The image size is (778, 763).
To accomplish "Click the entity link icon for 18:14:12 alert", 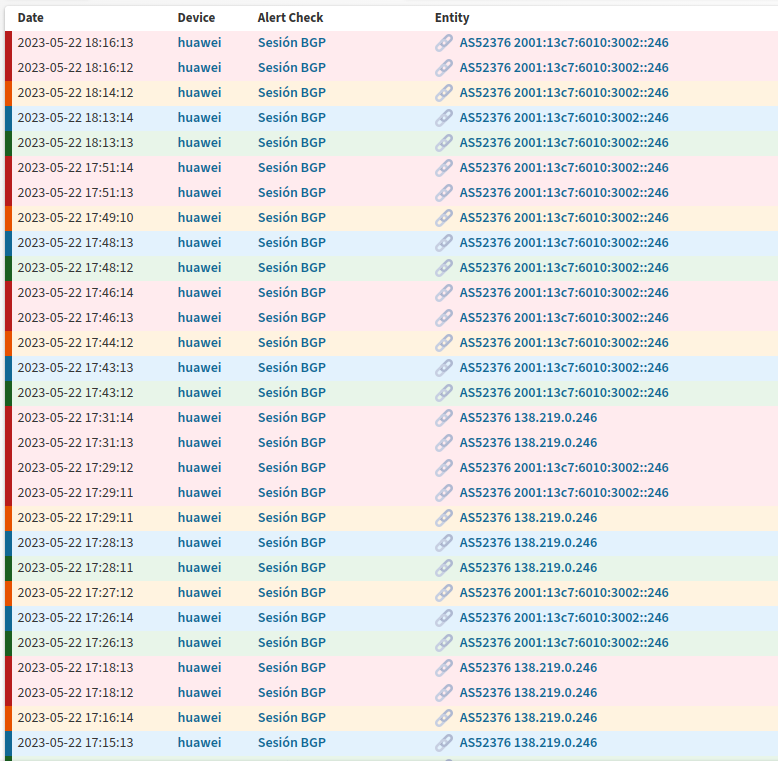I will [444, 93].
